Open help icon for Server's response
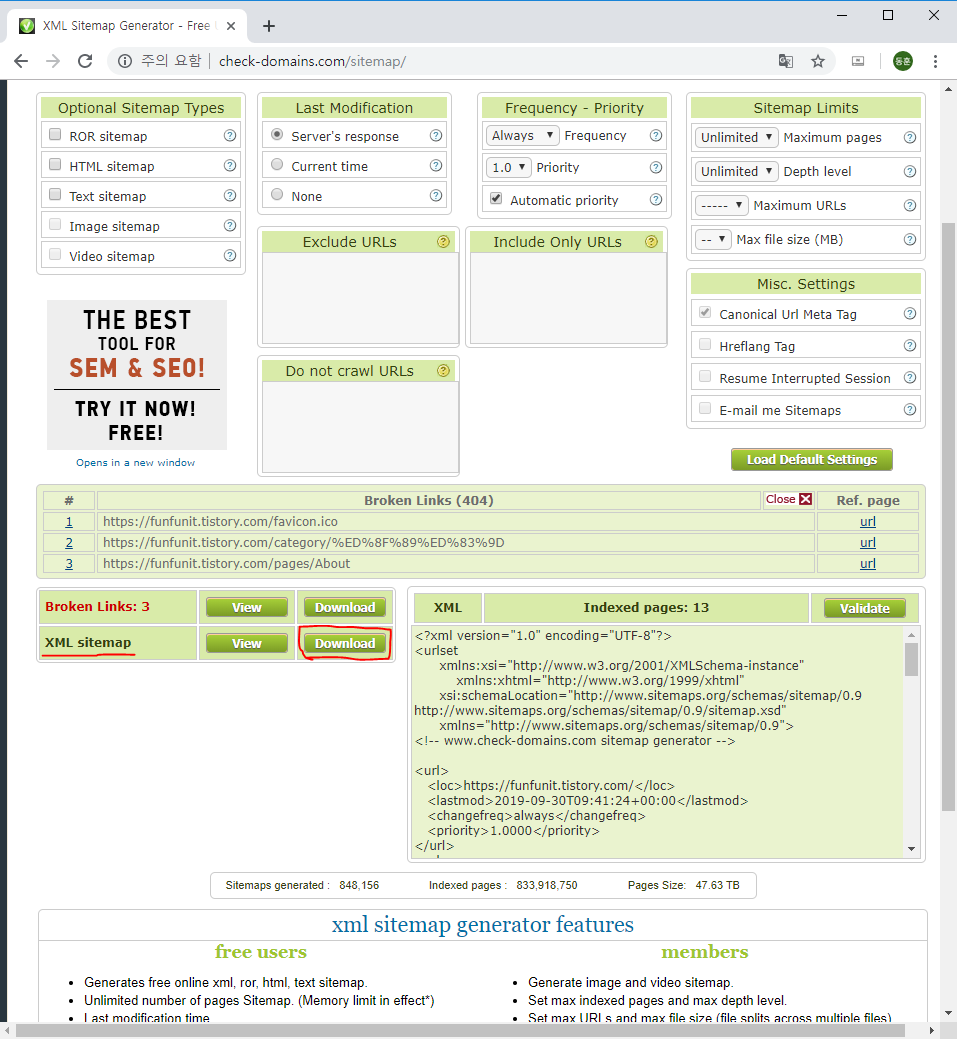Image resolution: width=957 pixels, height=1039 pixels. click(x=436, y=135)
